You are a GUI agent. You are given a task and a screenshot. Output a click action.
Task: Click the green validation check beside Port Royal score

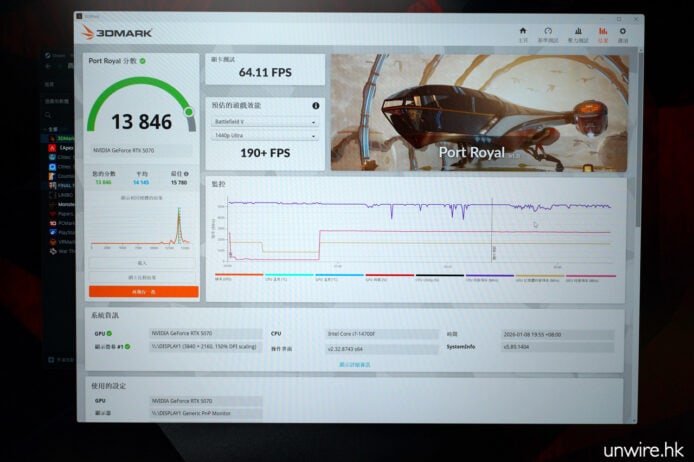143,61
